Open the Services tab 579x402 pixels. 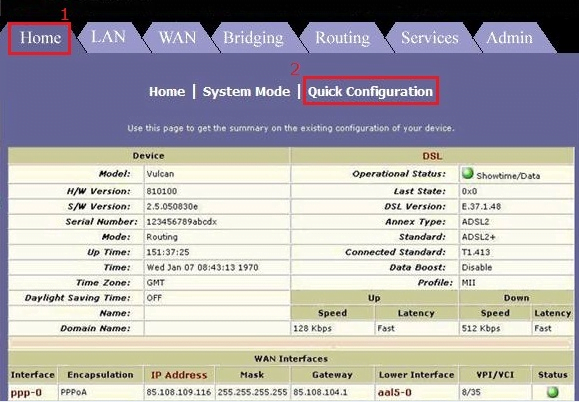[429, 38]
